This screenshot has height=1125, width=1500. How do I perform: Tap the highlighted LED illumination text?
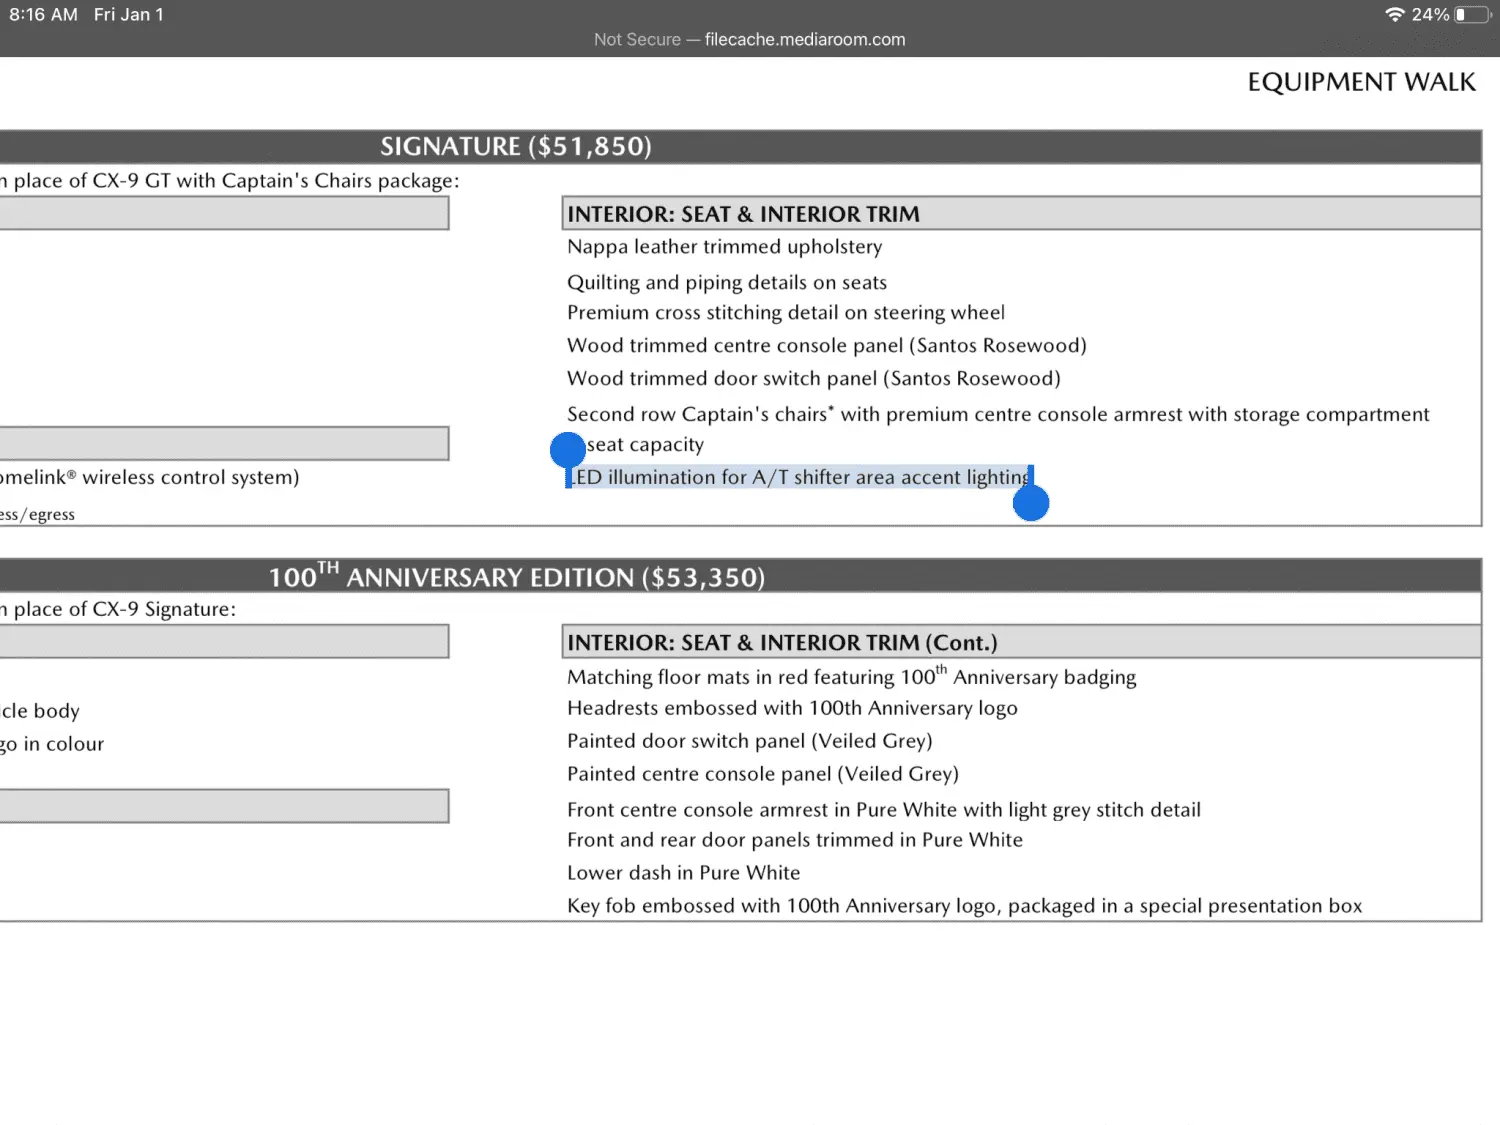click(x=800, y=478)
